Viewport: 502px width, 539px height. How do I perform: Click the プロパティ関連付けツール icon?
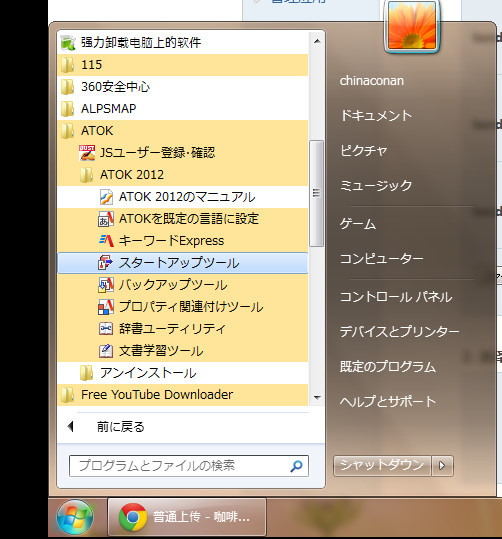pyautogui.click(x=106, y=307)
